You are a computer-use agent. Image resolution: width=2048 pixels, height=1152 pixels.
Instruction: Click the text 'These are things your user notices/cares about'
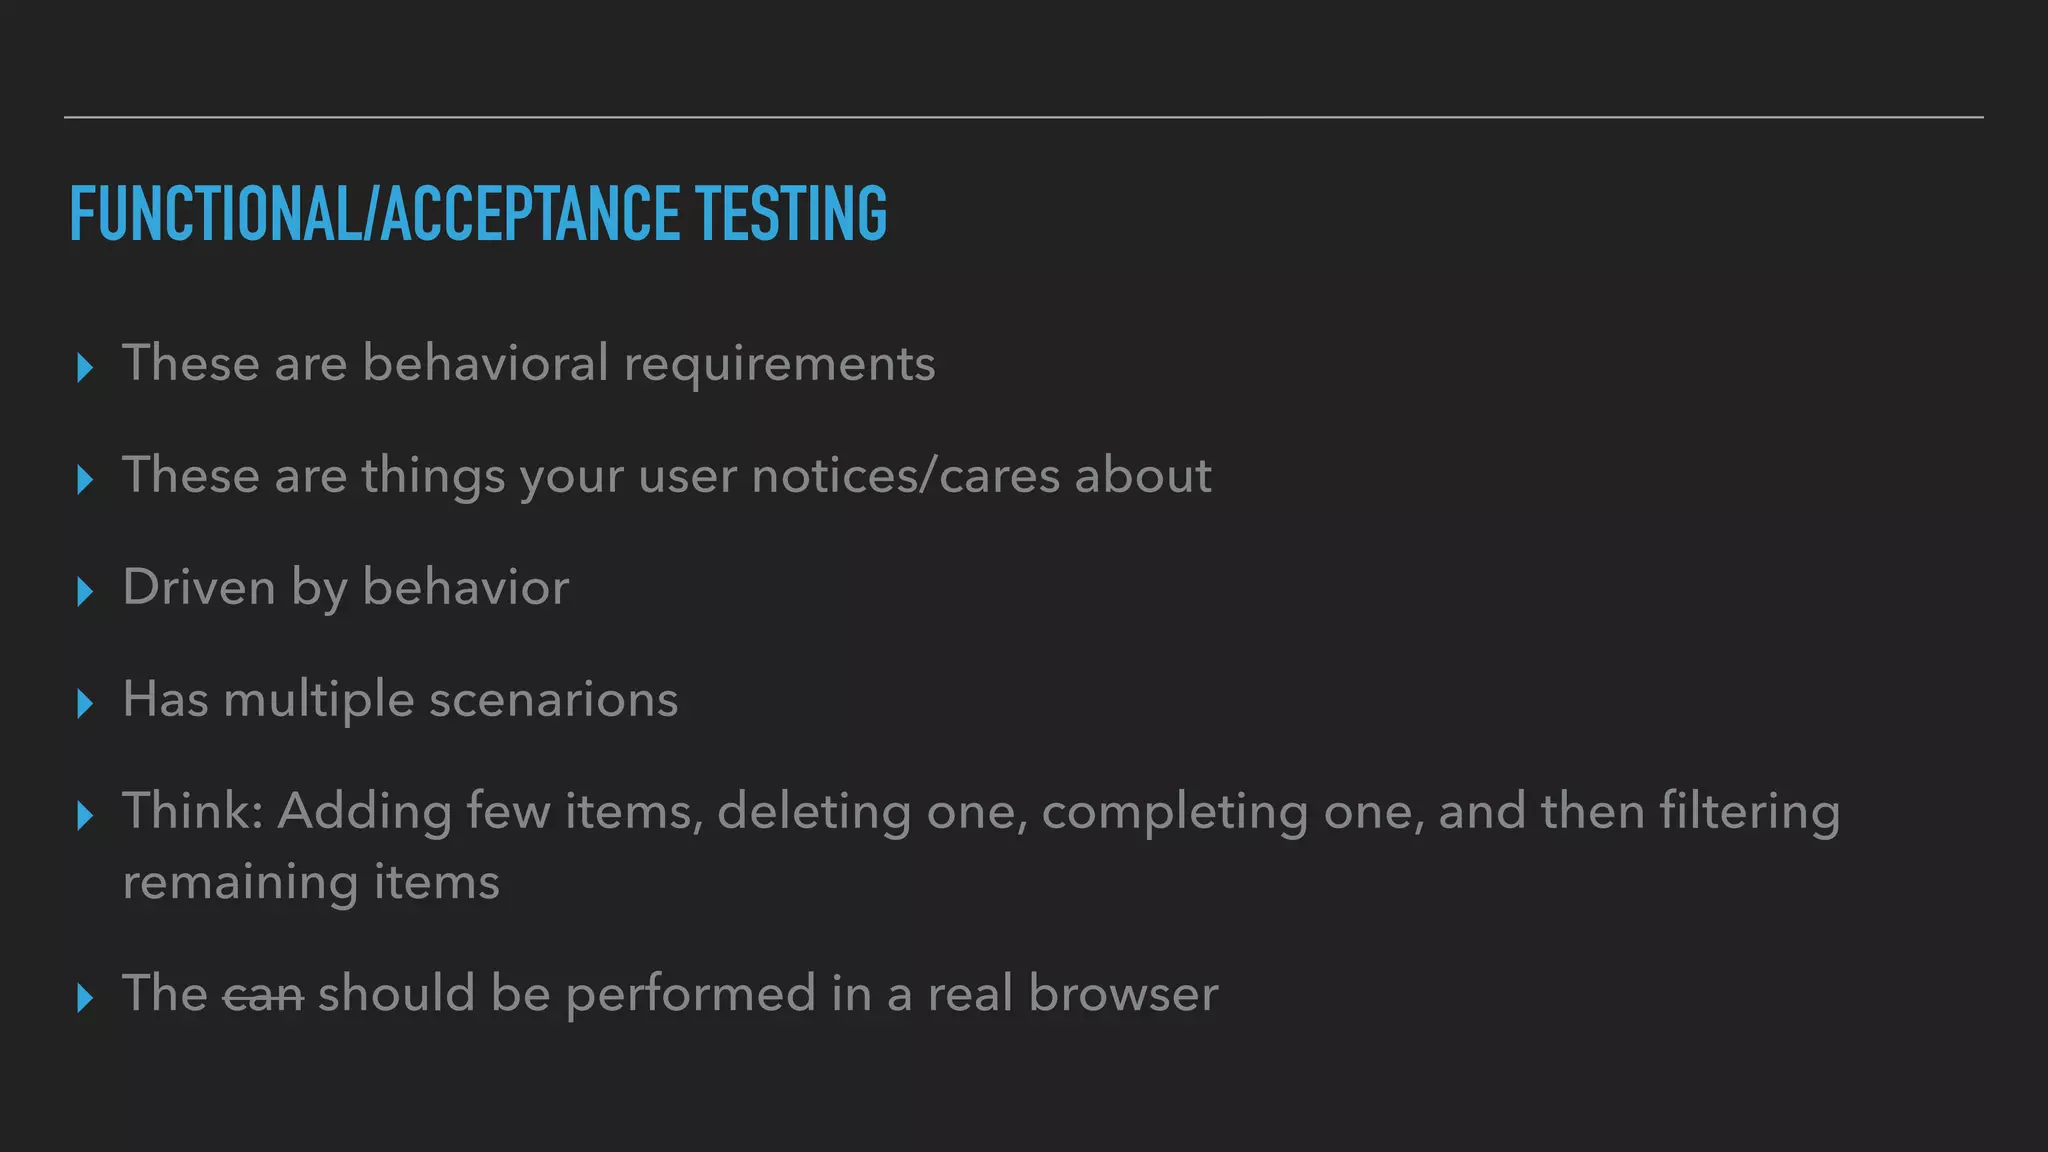click(667, 475)
